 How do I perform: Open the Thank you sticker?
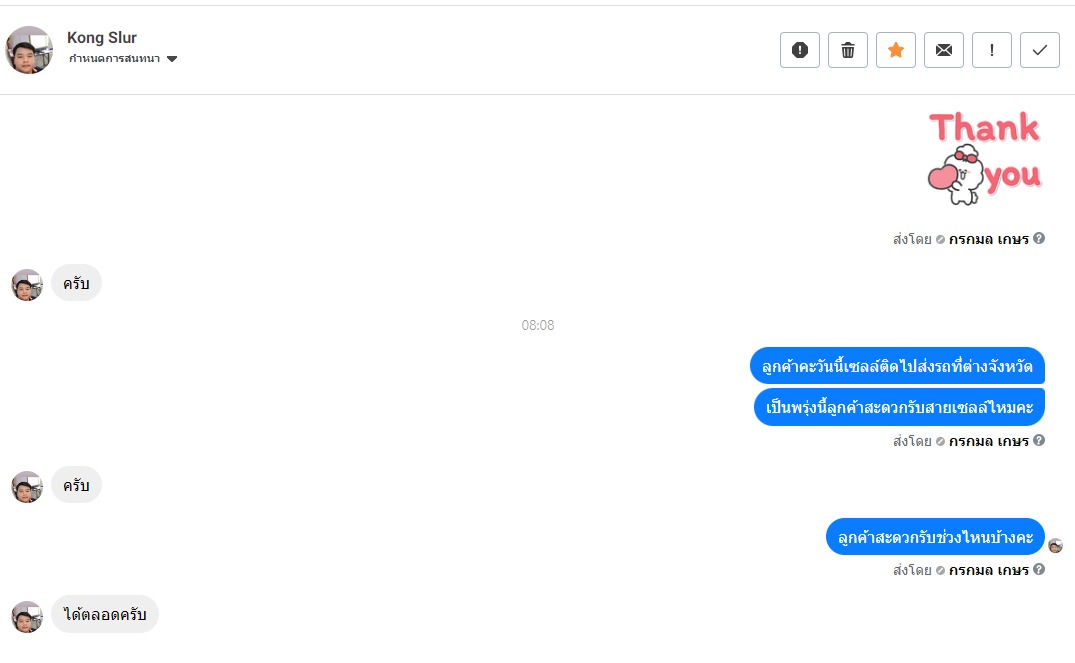coord(985,158)
